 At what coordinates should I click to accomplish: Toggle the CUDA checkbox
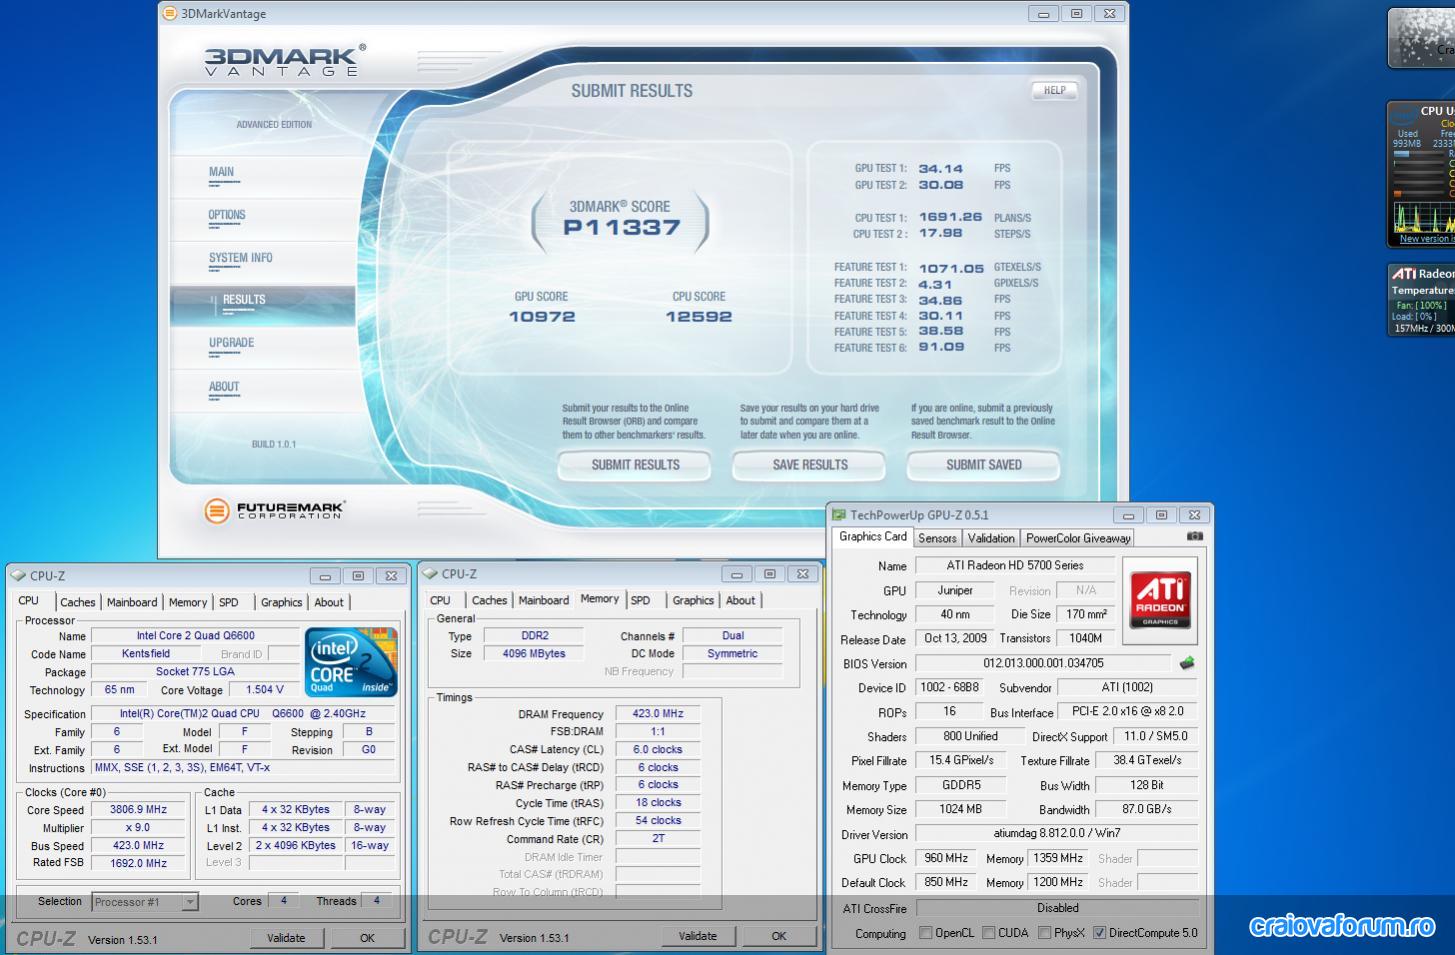[988, 933]
